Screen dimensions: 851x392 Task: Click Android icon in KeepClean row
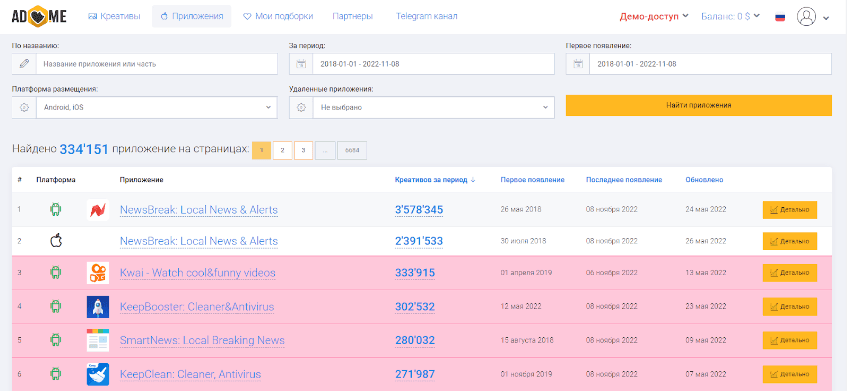(55, 374)
